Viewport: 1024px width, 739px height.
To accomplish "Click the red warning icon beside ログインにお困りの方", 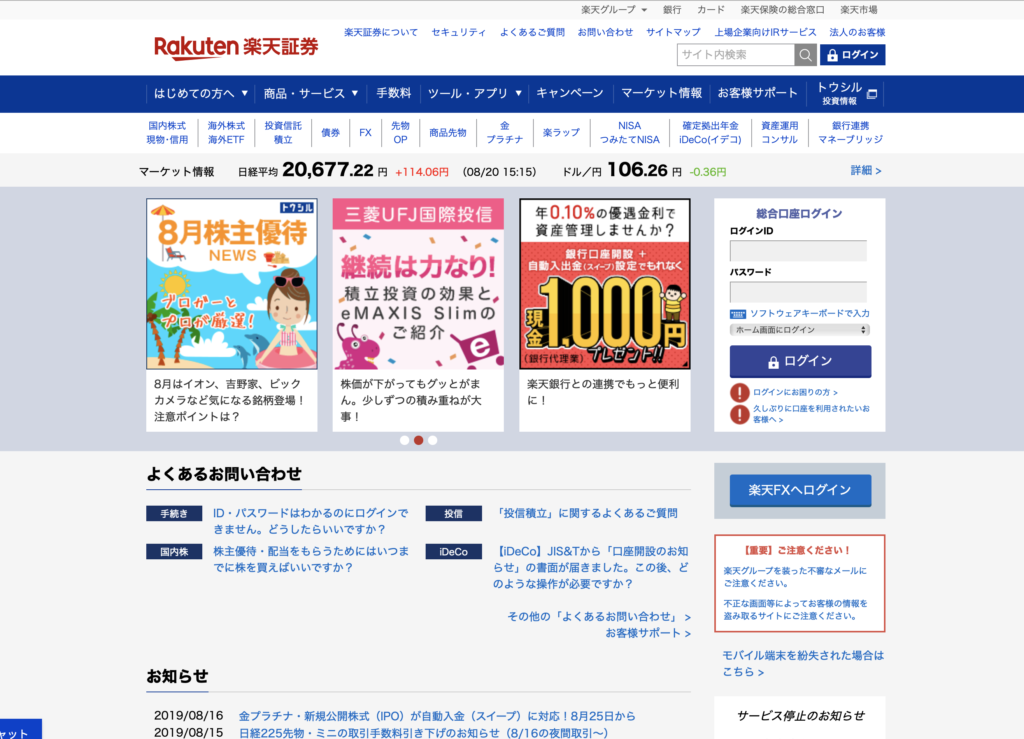I will click(x=739, y=392).
